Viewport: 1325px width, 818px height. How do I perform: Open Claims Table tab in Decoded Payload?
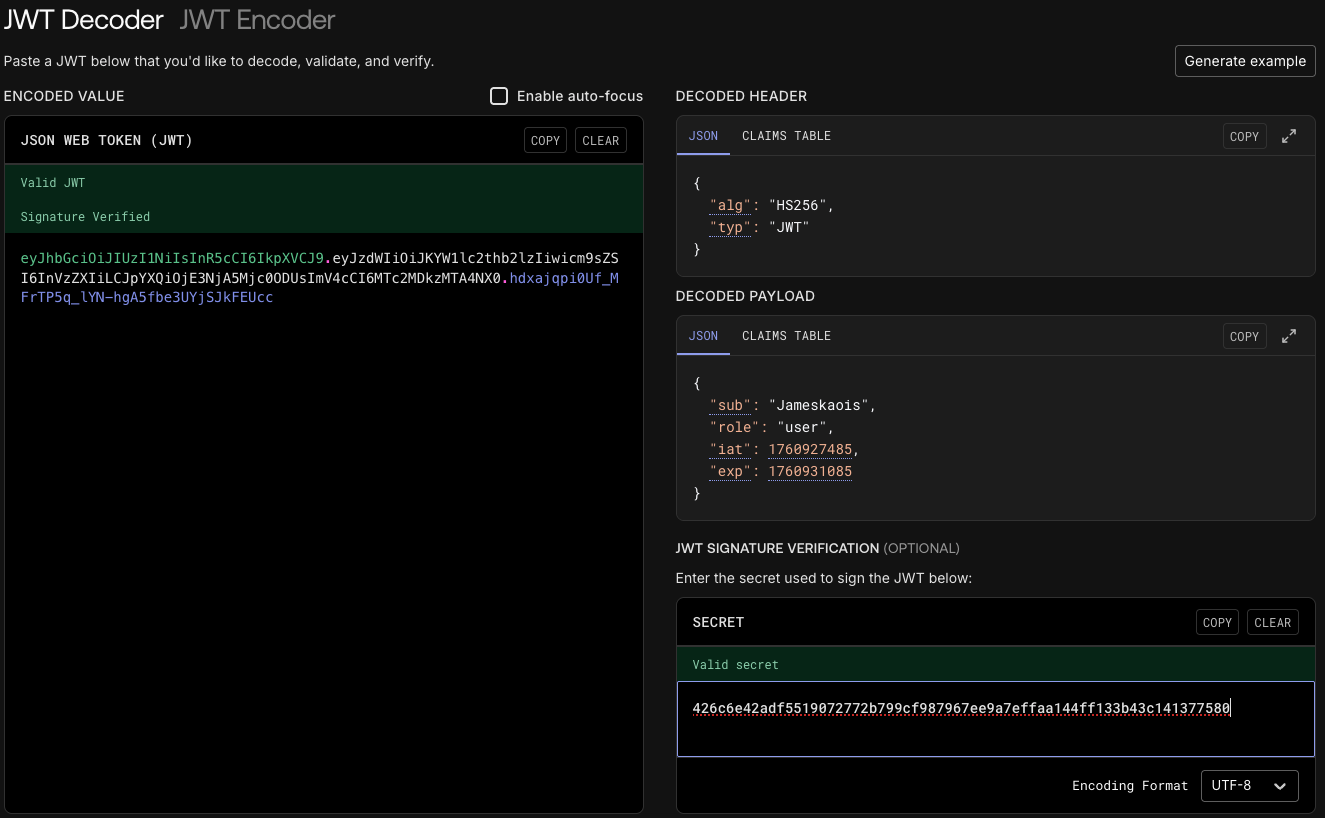(786, 336)
